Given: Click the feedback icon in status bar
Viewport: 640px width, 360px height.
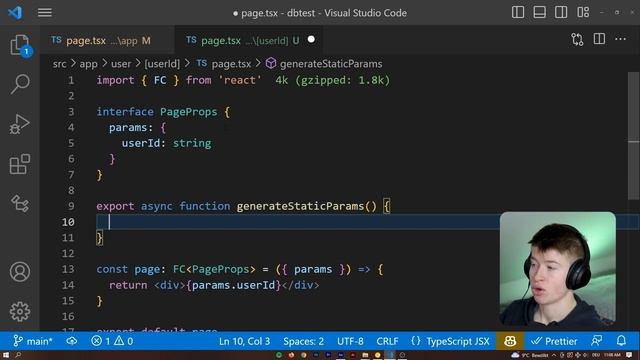Looking at the screenshot, I should [597, 341].
